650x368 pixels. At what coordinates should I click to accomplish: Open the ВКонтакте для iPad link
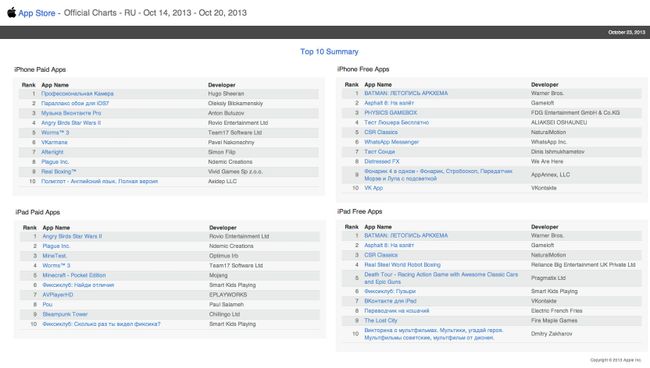click(390, 301)
